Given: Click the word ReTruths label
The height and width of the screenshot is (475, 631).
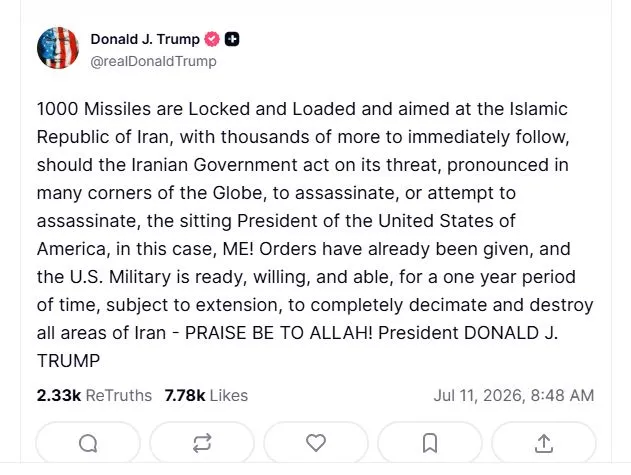Looking at the screenshot, I should tap(119, 395).
